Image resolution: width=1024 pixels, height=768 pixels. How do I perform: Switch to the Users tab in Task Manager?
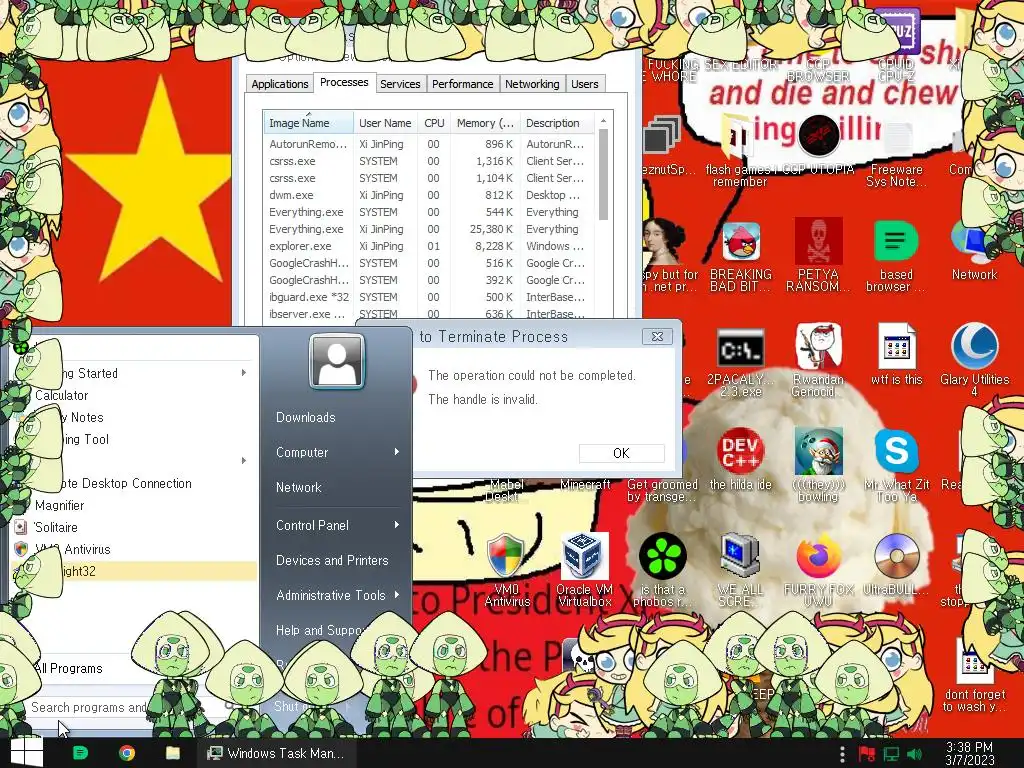(x=584, y=84)
